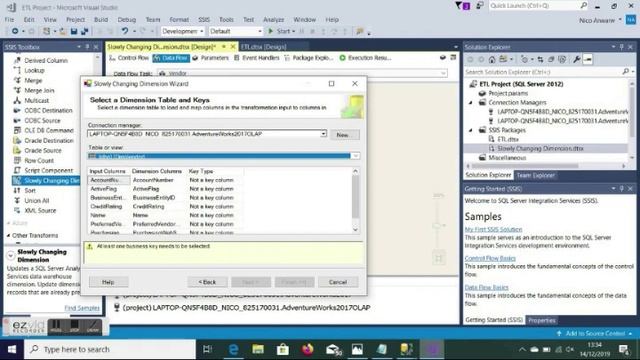Open the Format menu
This screenshot has height=360, width=640.
tap(179, 20)
